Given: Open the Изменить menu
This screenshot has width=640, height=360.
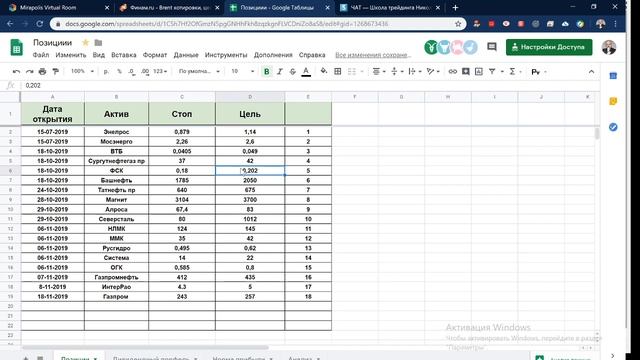Looking at the screenshot, I should coord(71,55).
